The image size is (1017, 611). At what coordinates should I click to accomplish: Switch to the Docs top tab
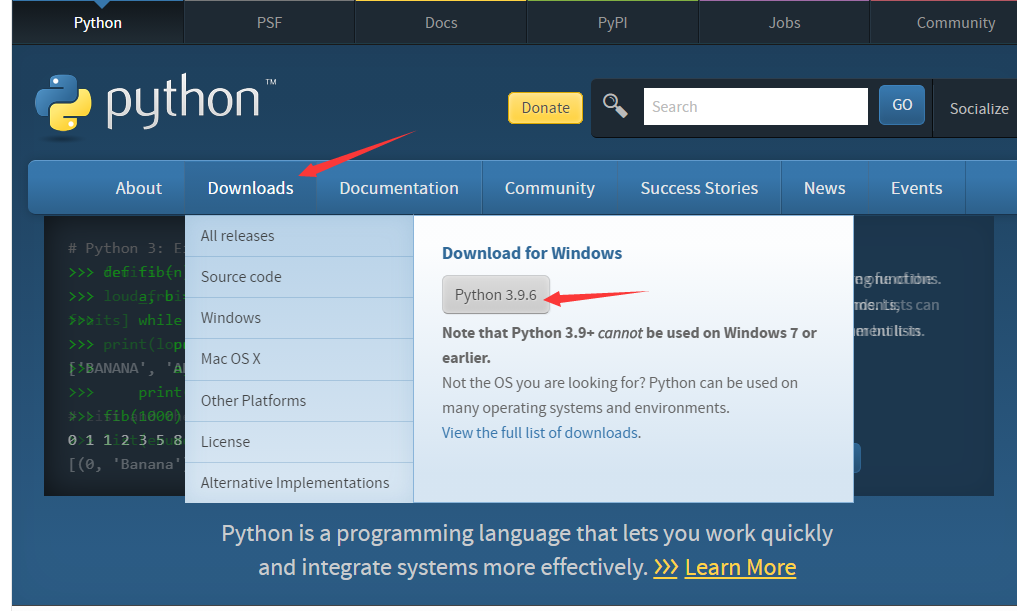pos(441,23)
